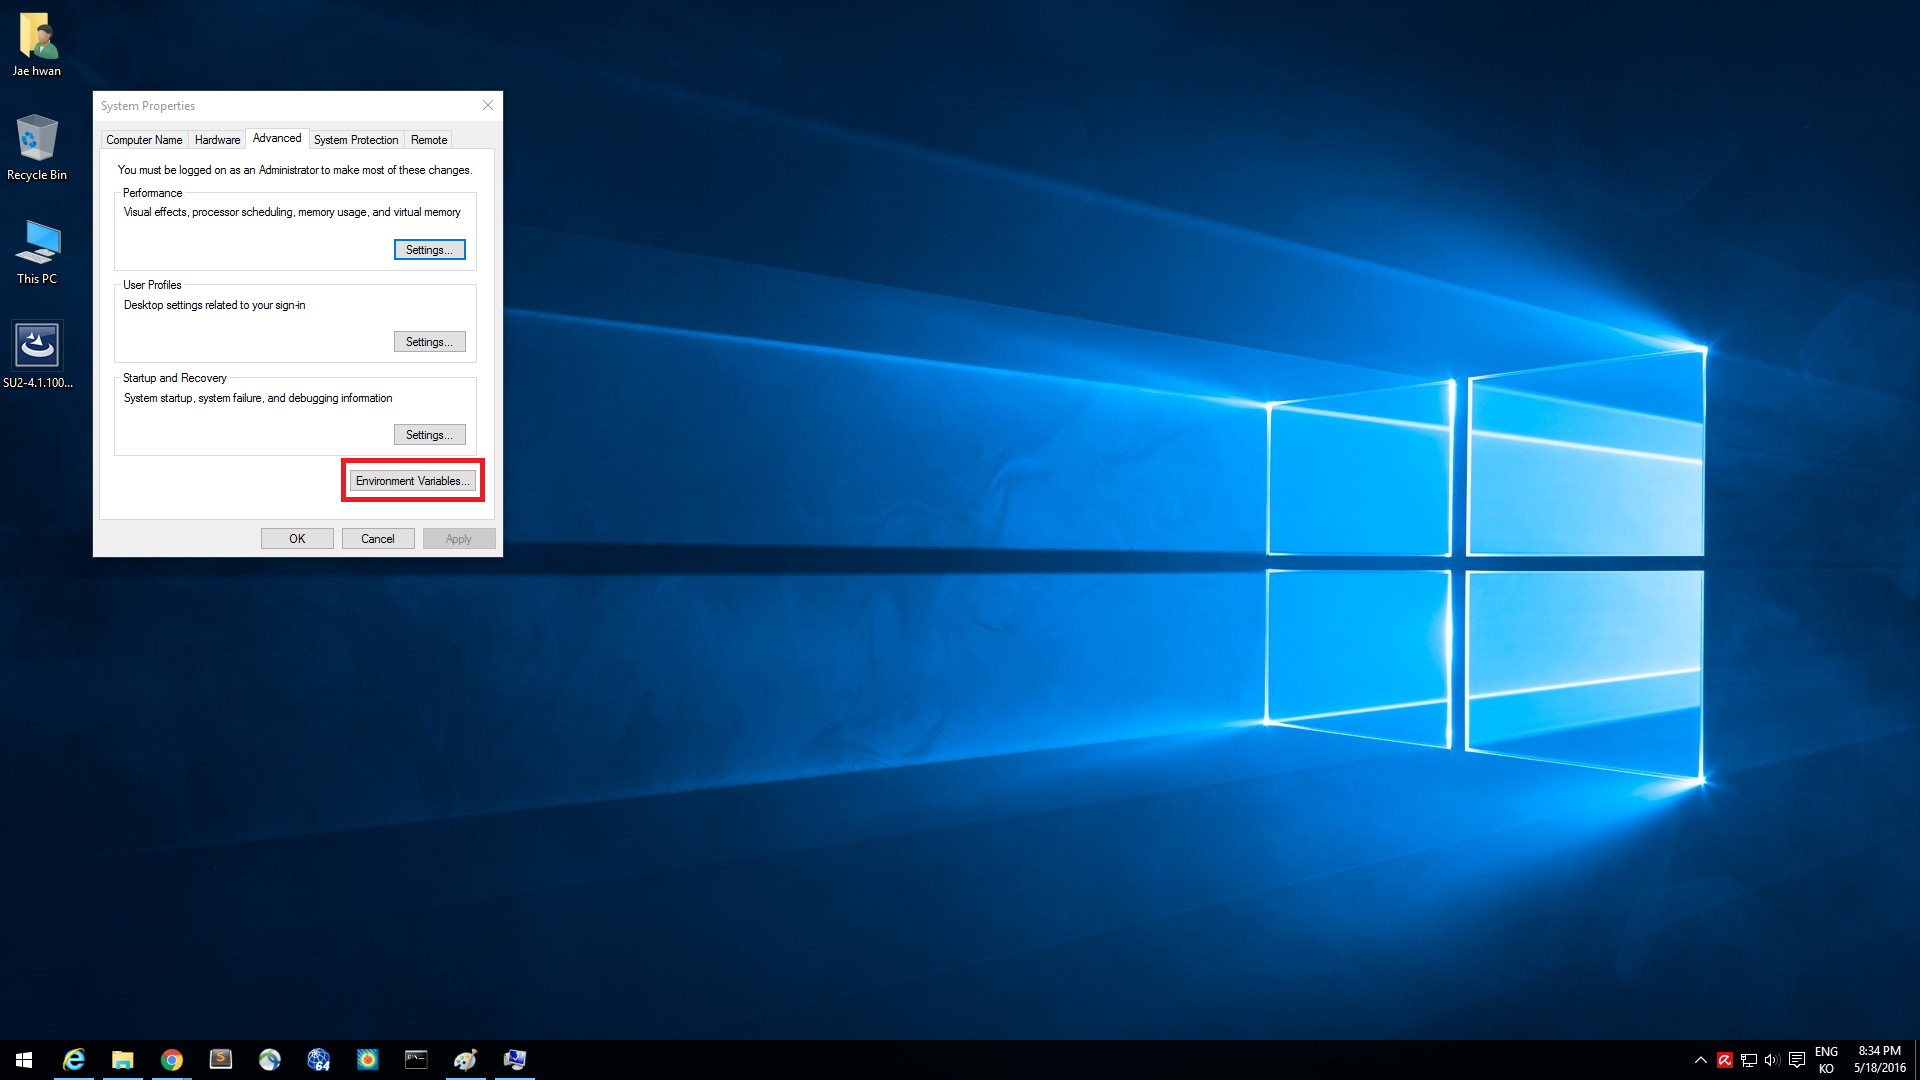Open Sublime Text from the taskbar
The image size is (1920, 1080).
221,1059
